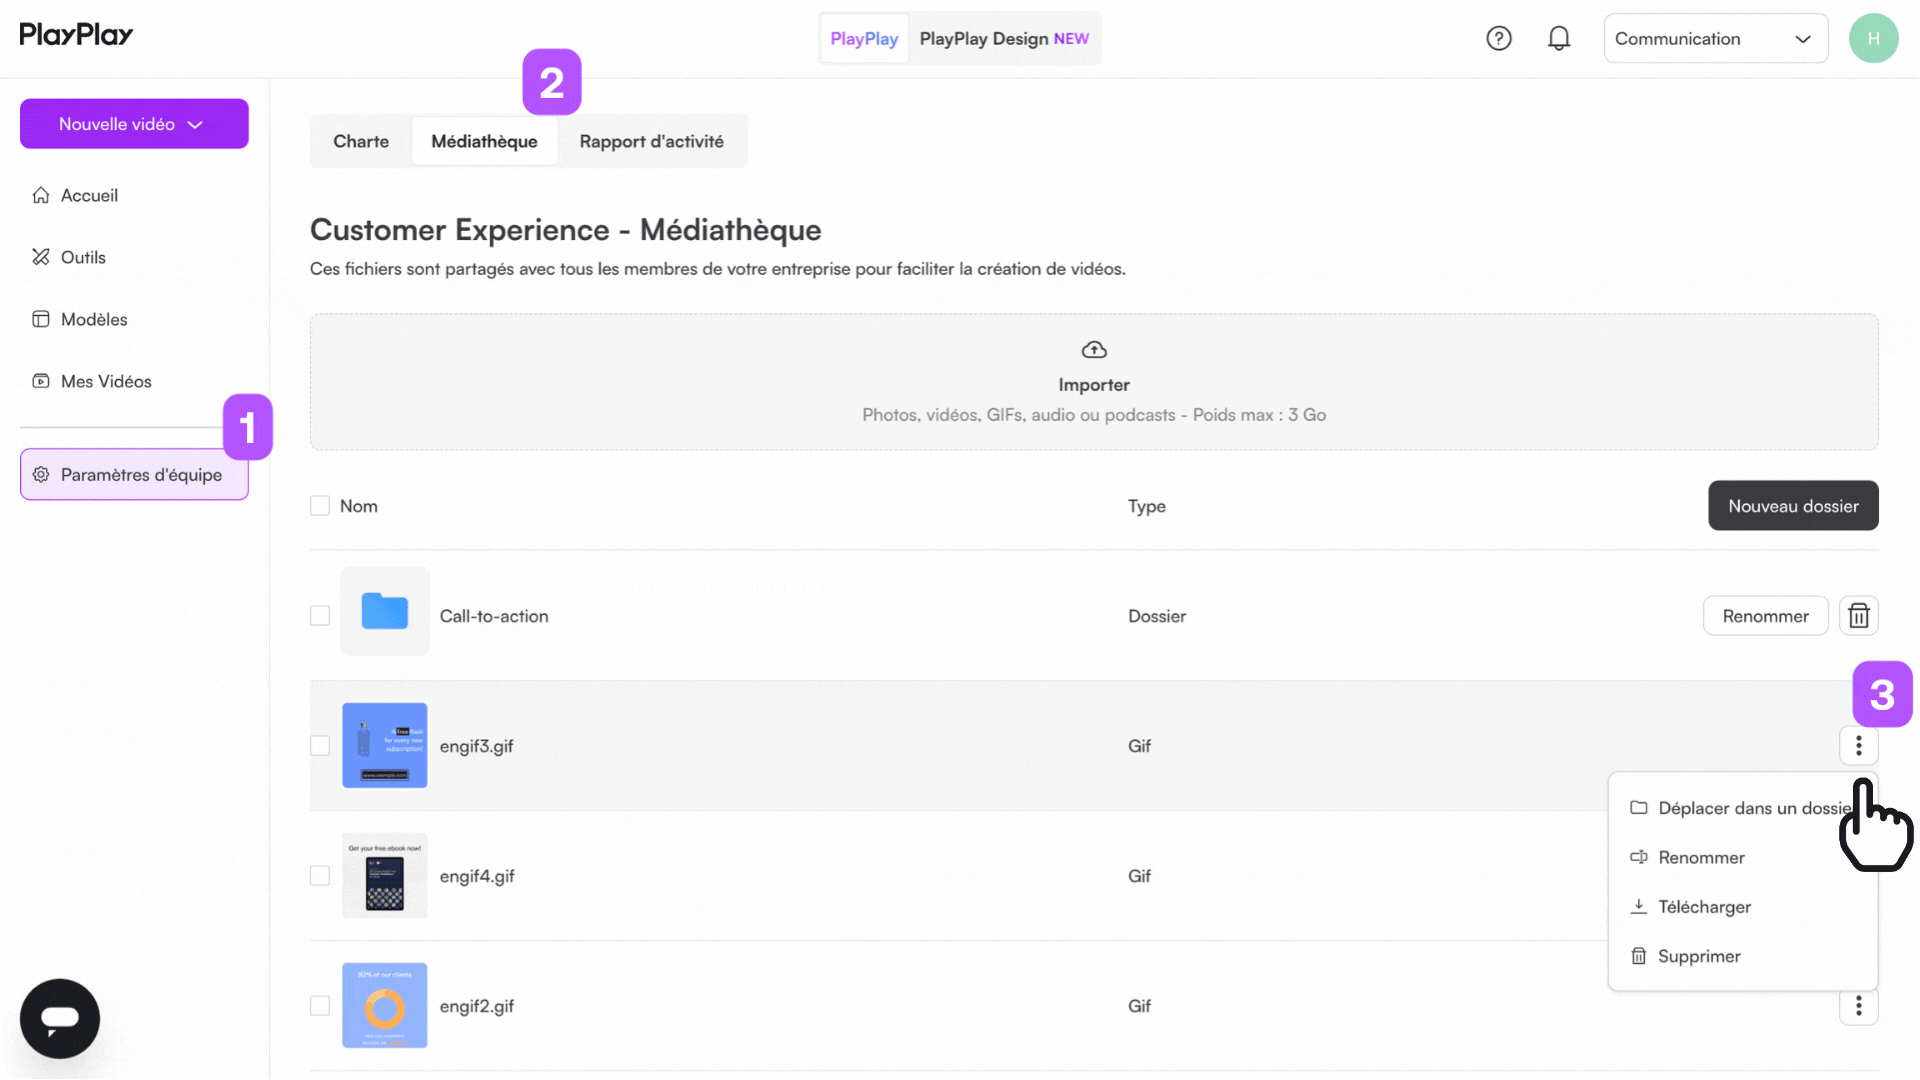Viewport: 1920px width, 1080px height.
Task: Open the engif4.gif thumbnail
Action: coord(385,876)
